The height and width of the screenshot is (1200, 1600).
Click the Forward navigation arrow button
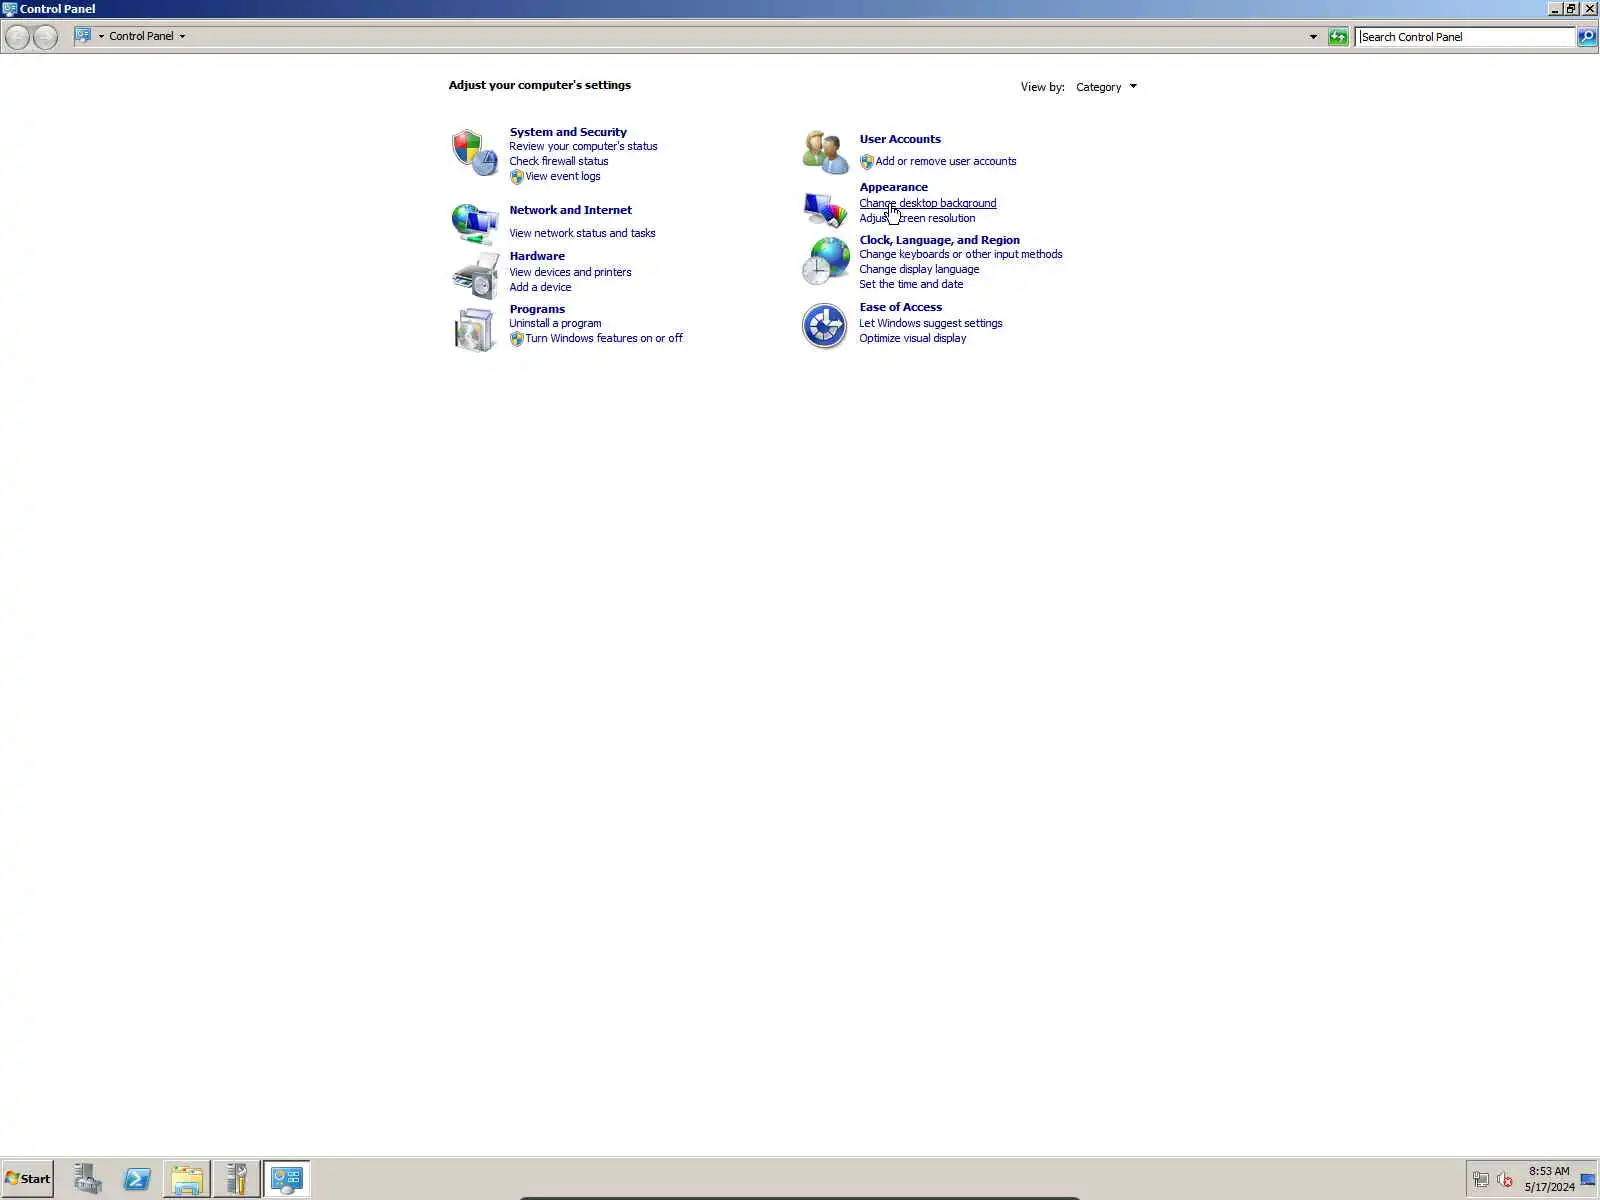[45, 37]
